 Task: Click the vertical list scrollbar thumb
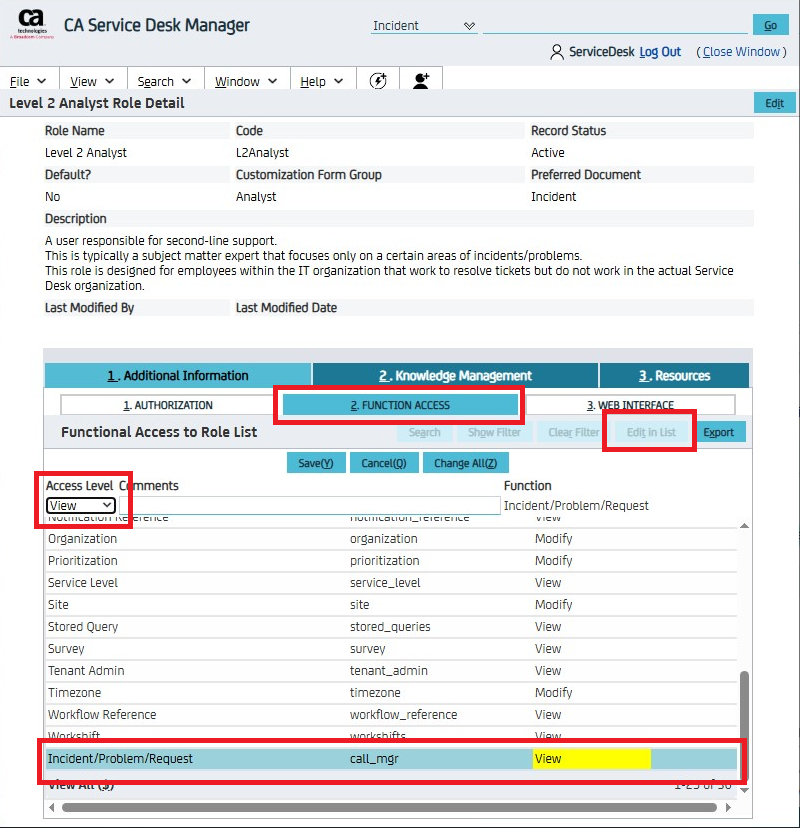[x=744, y=726]
